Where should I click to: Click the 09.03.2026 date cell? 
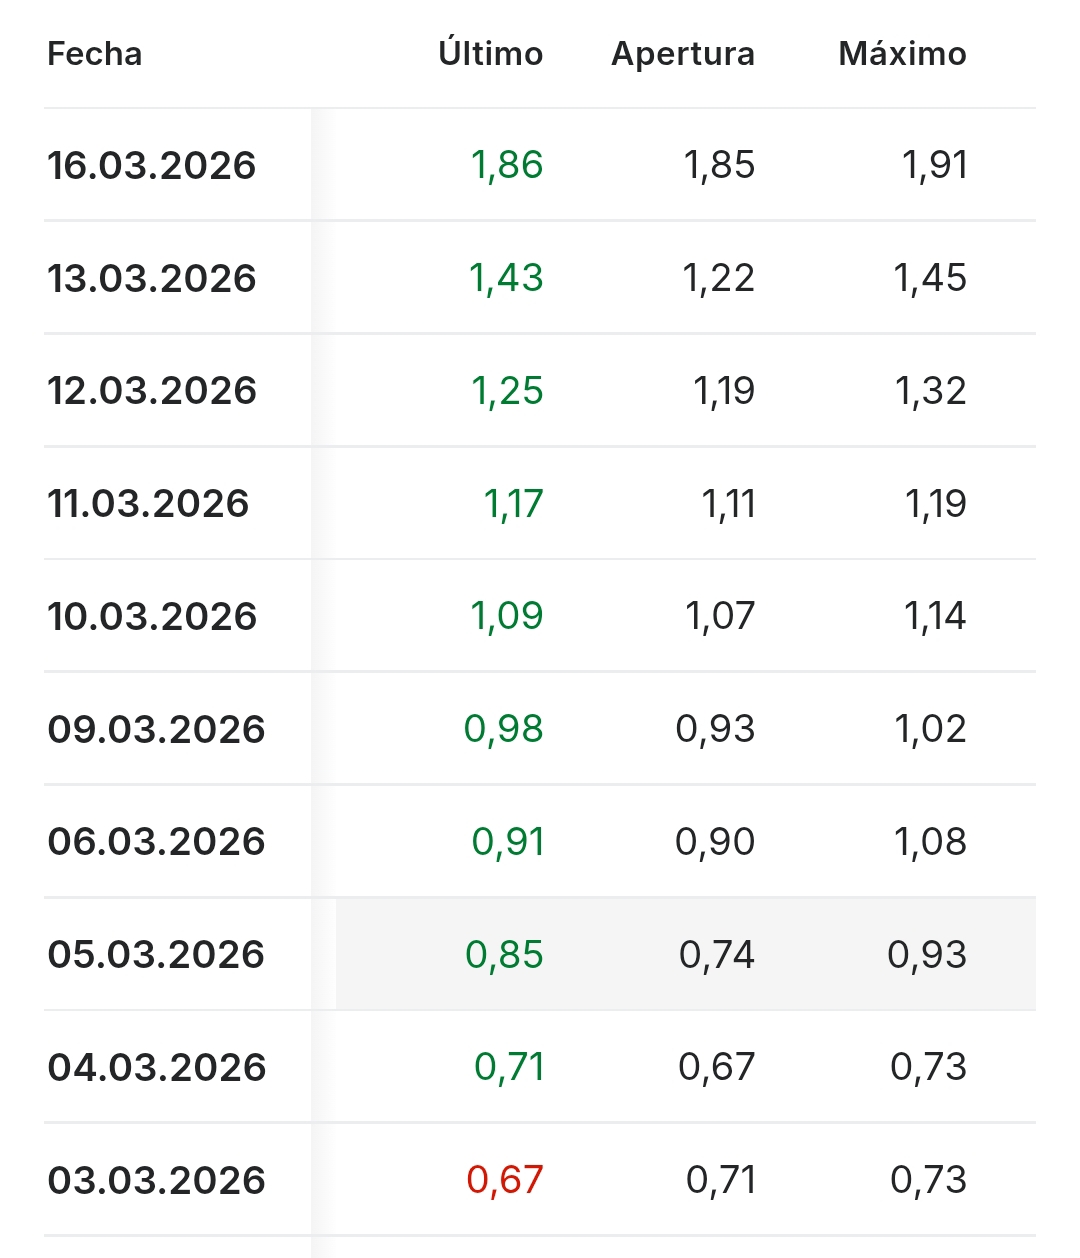[x=156, y=729]
